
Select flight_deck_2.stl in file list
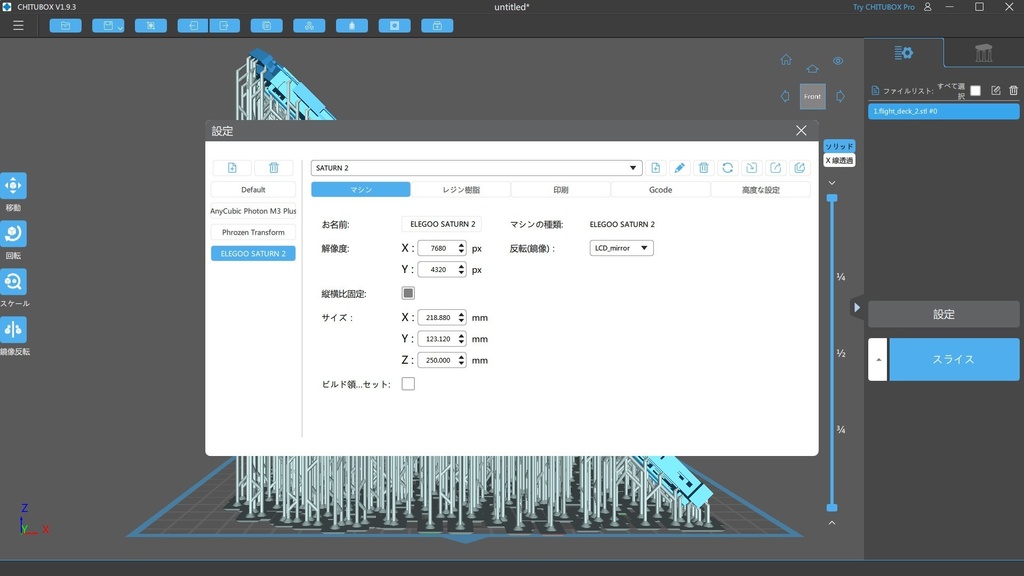coord(944,111)
